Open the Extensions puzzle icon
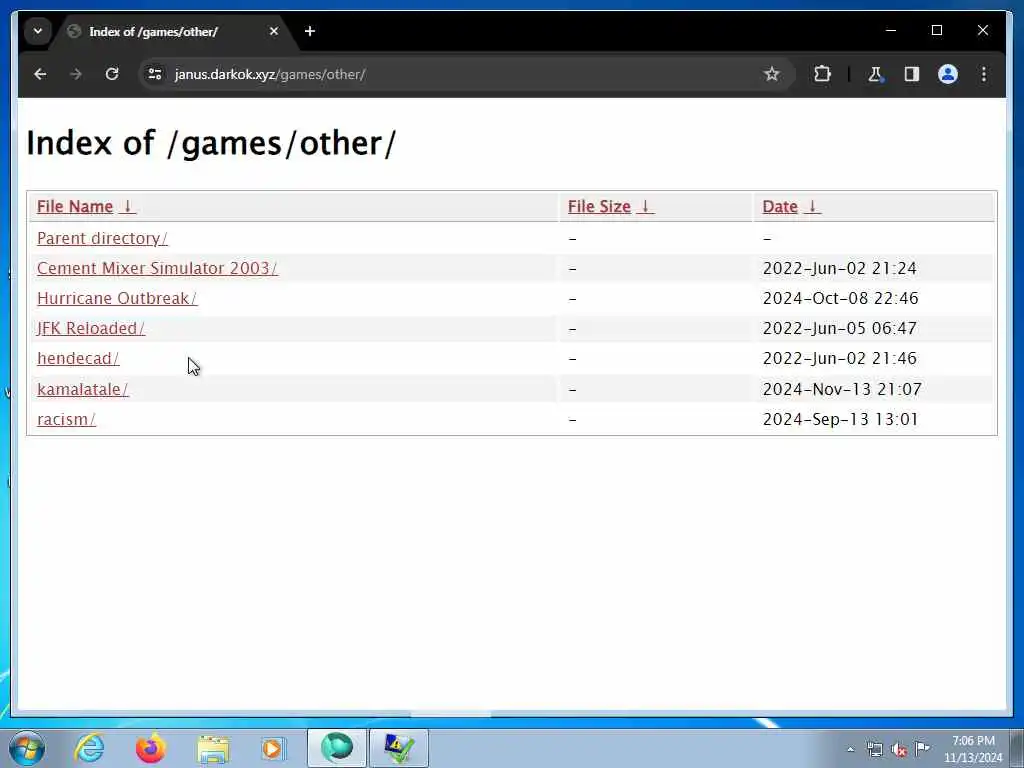Image resolution: width=1024 pixels, height=768 pixels. click(x=822, y=74)
